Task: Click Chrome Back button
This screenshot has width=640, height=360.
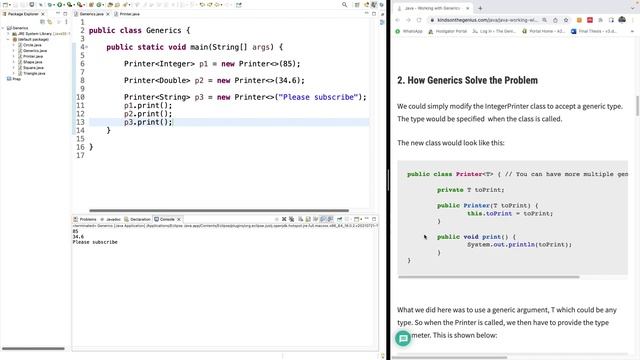Action: 398,20
